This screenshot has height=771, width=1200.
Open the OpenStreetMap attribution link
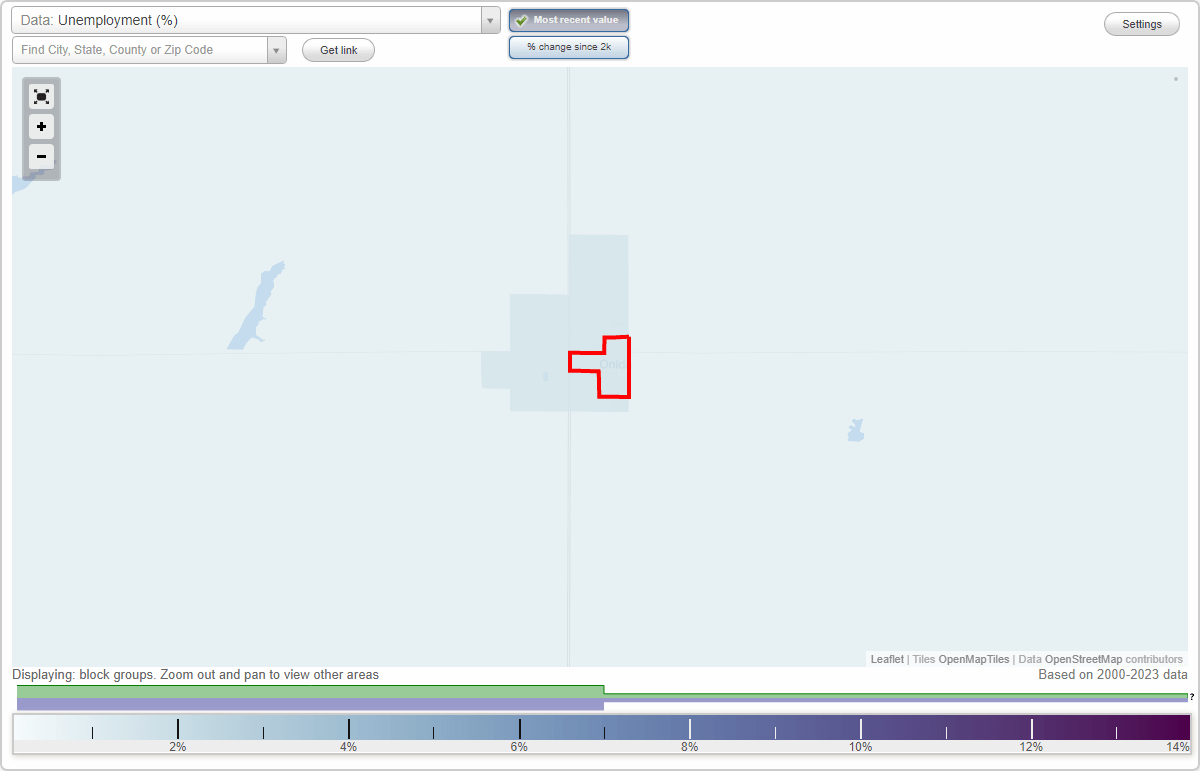coord(1083,659)
